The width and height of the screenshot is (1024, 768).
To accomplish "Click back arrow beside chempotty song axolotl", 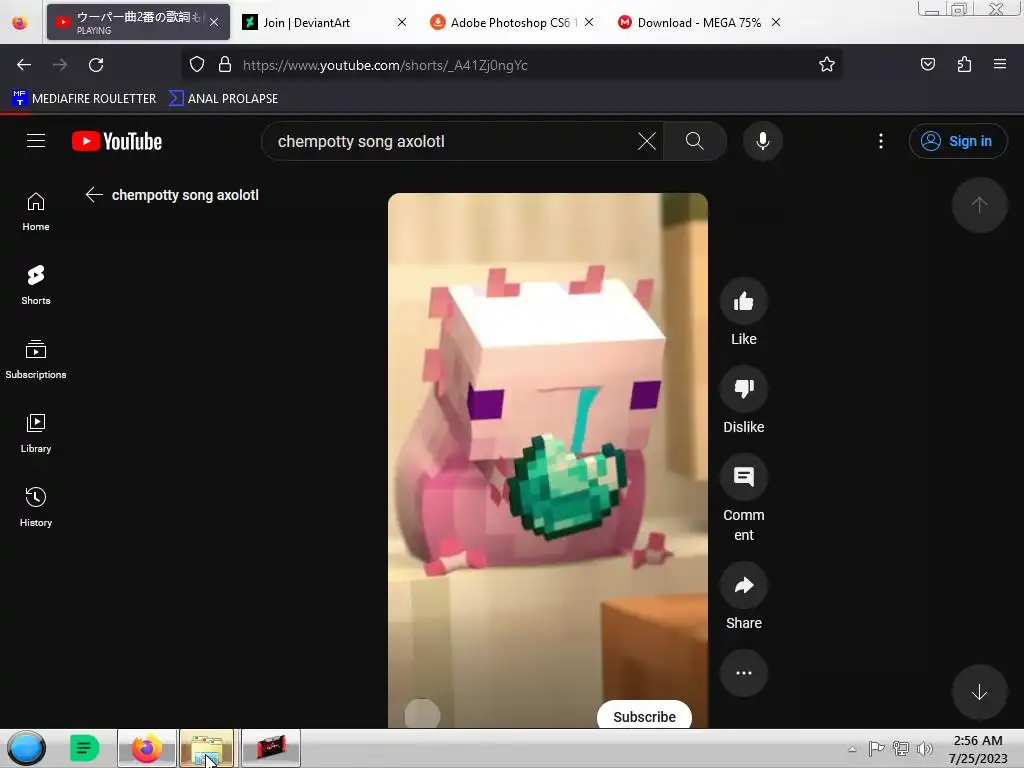I will click(x=94, y=195).
